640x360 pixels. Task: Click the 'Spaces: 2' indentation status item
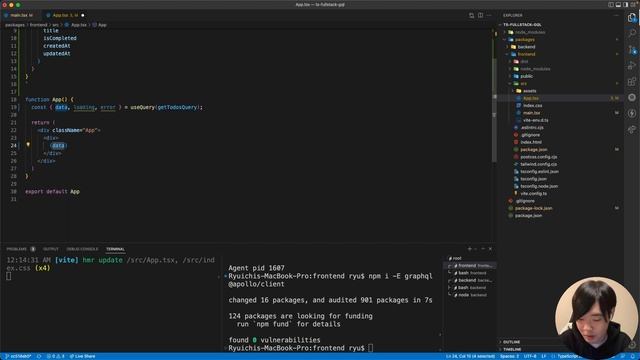click(x=509, y=356)
